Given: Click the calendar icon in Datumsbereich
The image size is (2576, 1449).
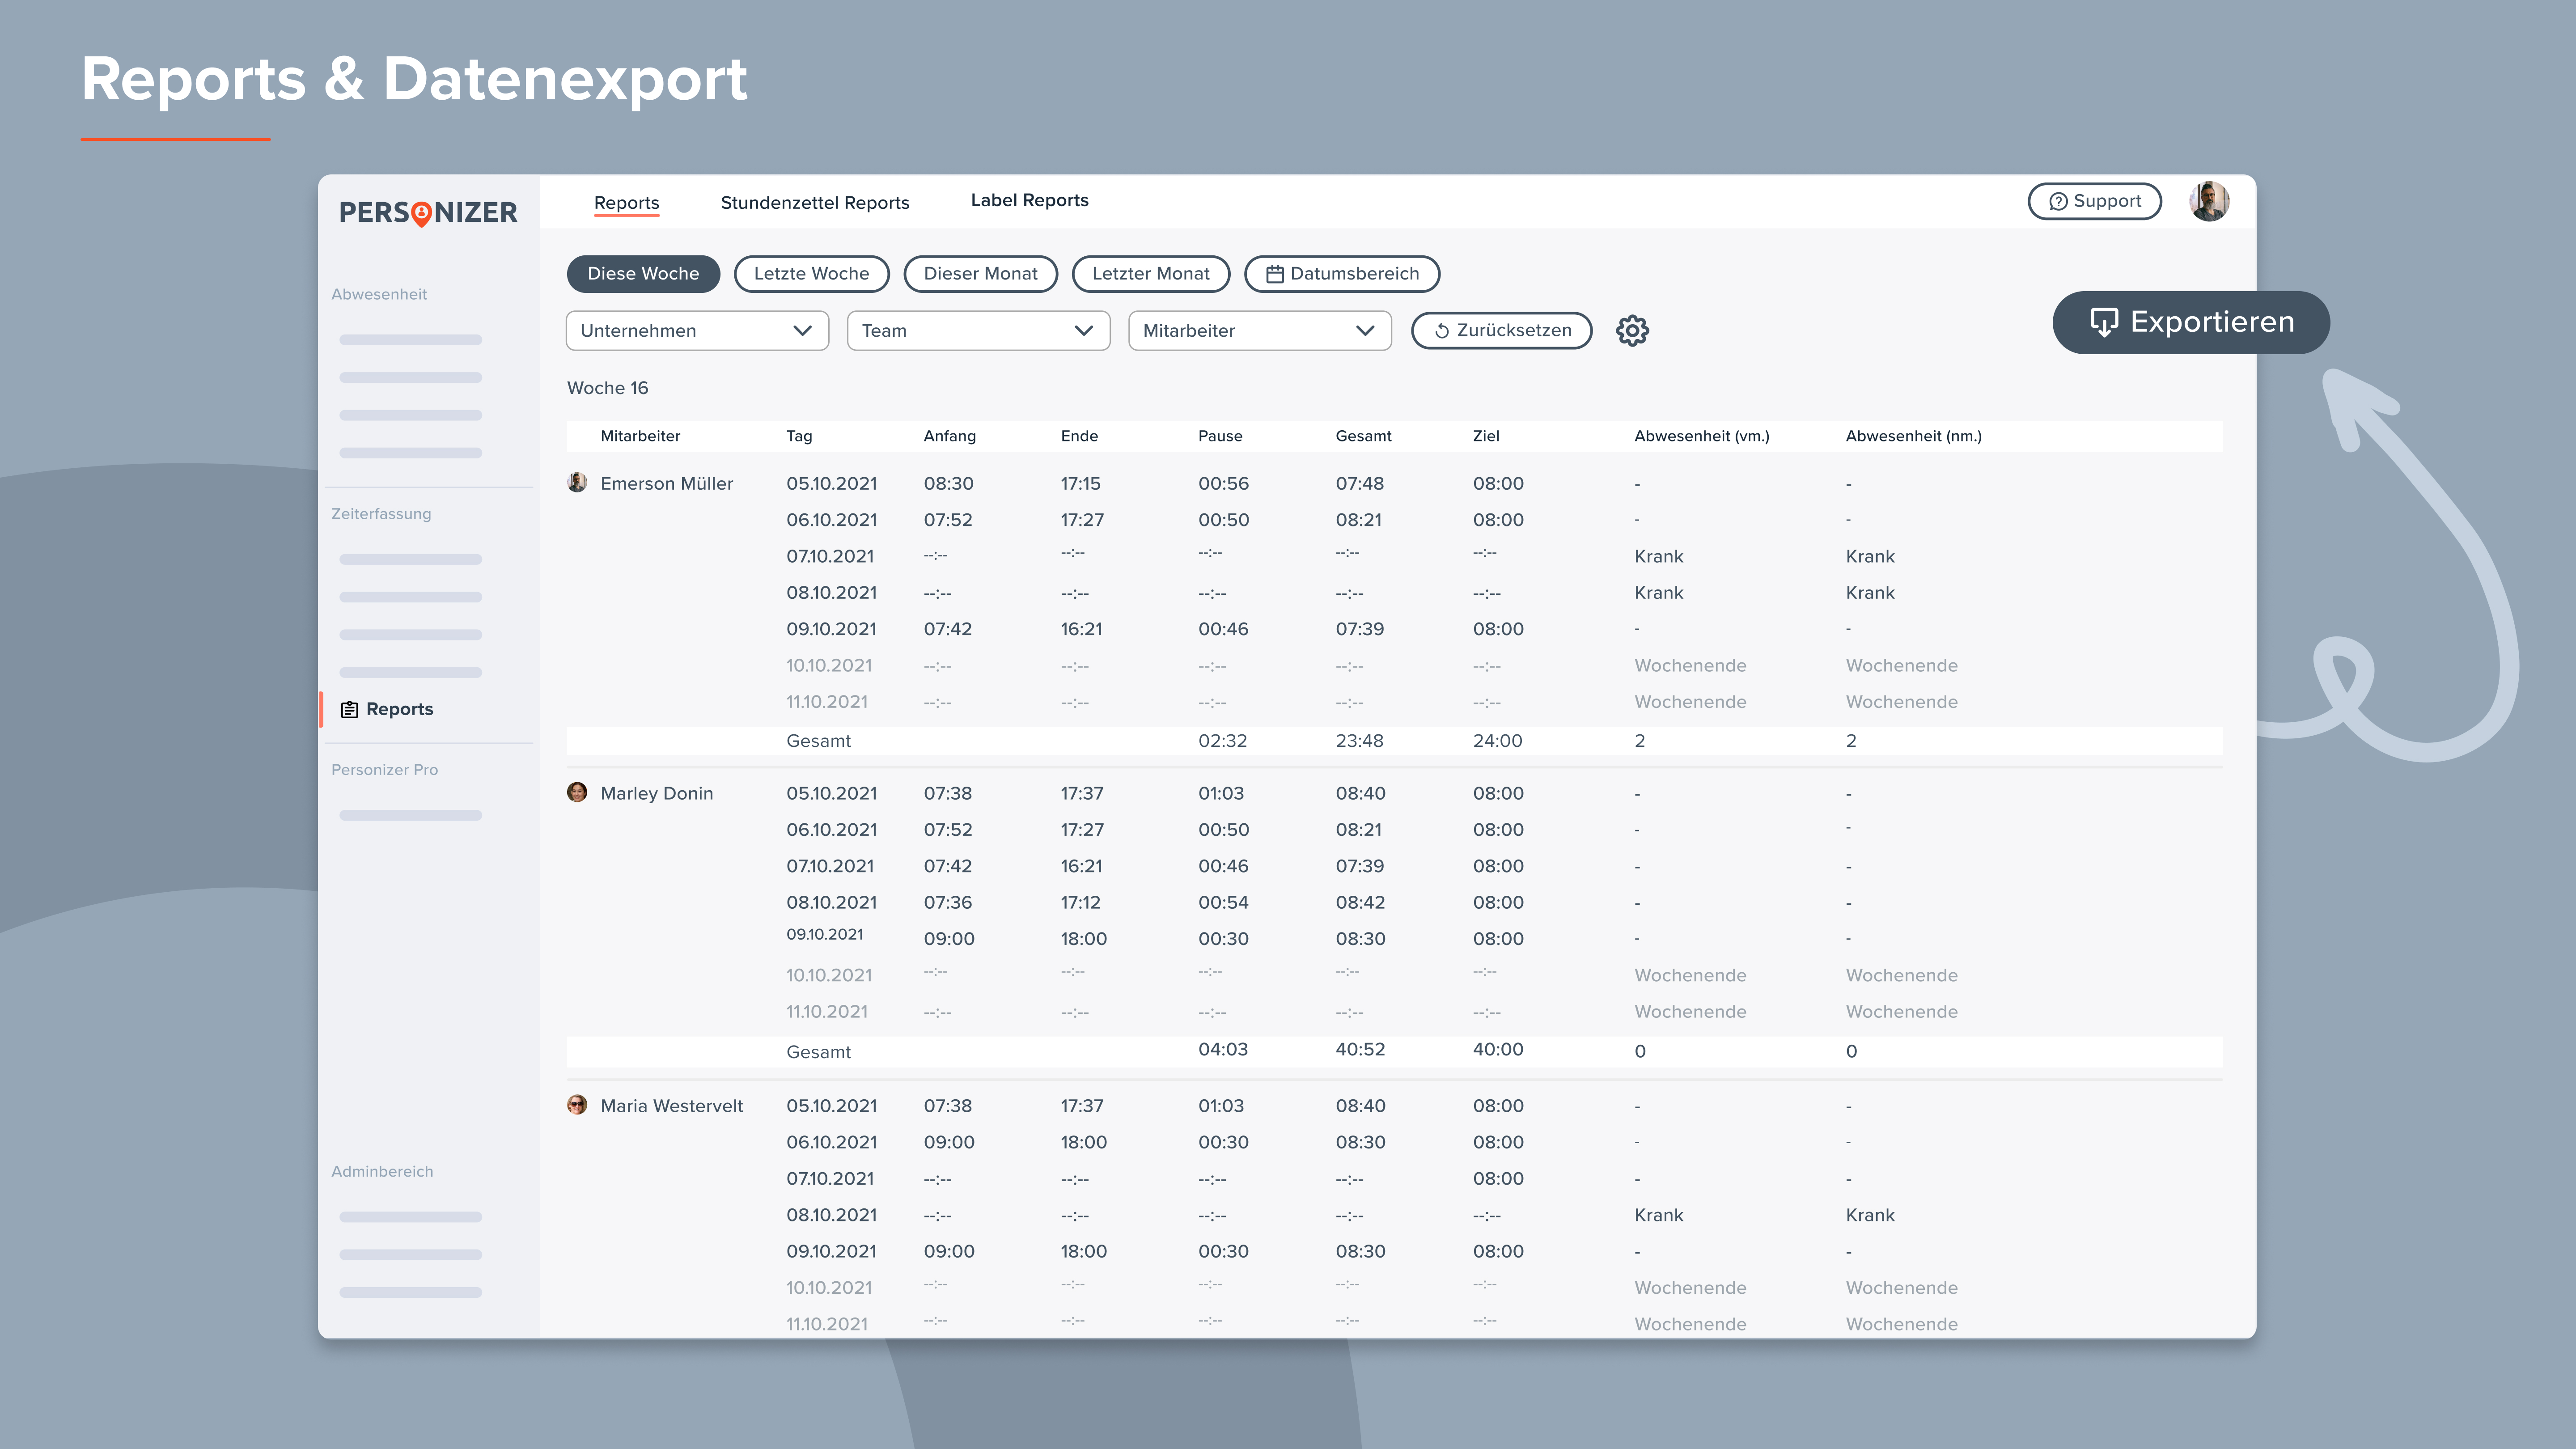Looking at the screenshot, I should (1274, 274).
